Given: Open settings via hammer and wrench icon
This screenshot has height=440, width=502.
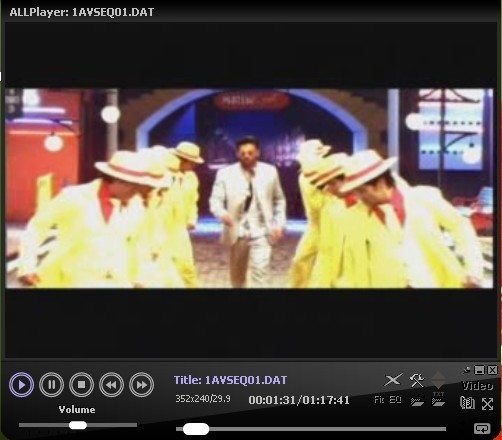Looking at the screenshot, I should click(417, 380).
